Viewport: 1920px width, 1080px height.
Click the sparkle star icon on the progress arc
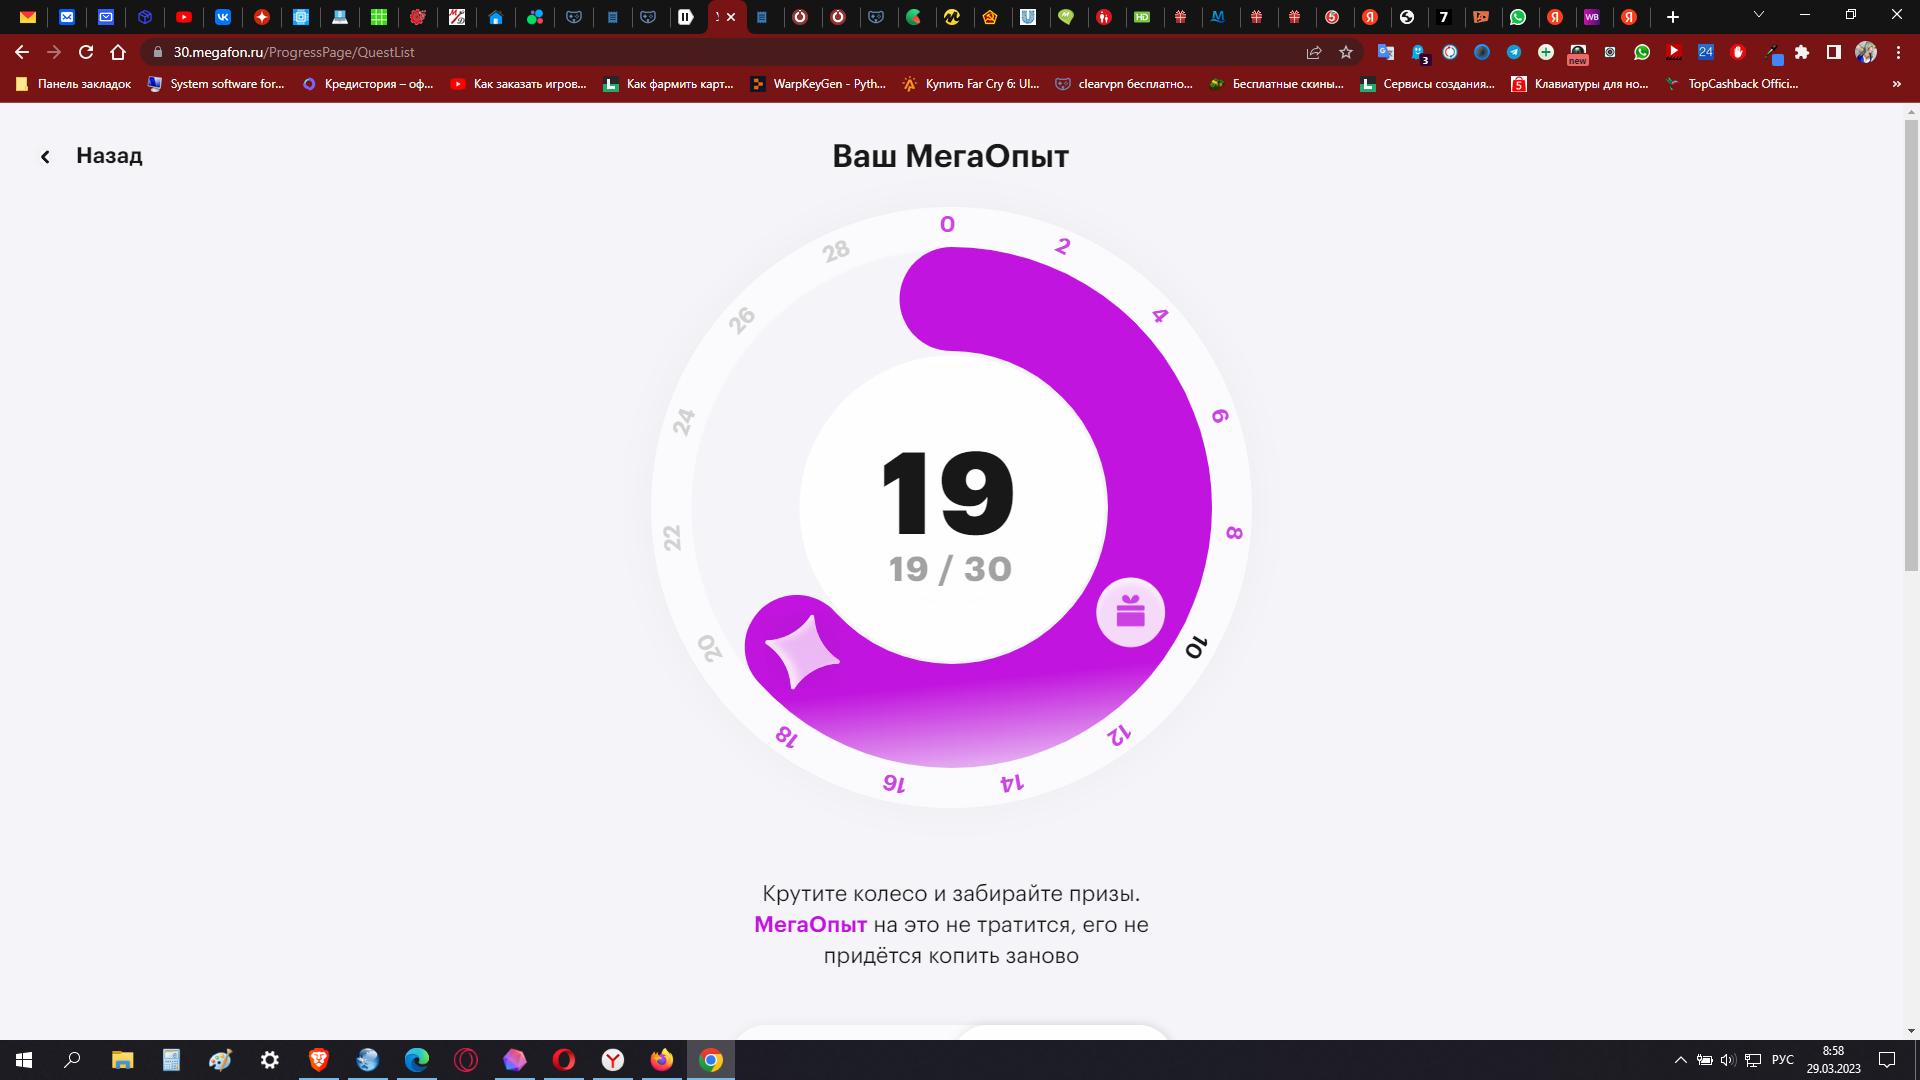(x=802, y=651)
